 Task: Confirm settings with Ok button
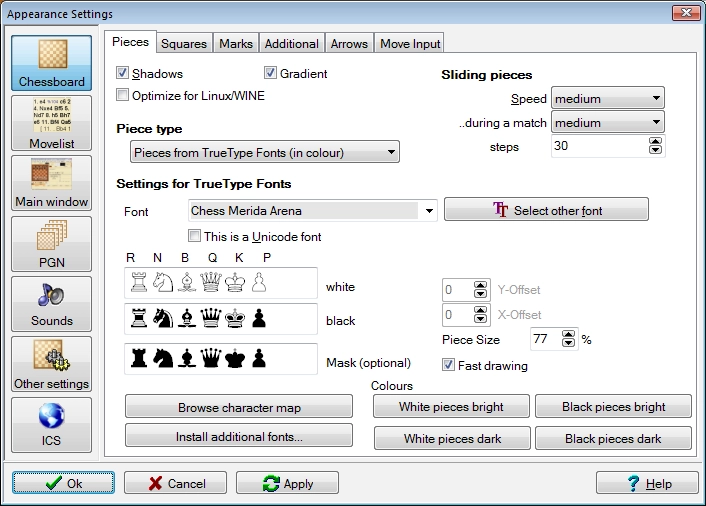coord(63,483)
